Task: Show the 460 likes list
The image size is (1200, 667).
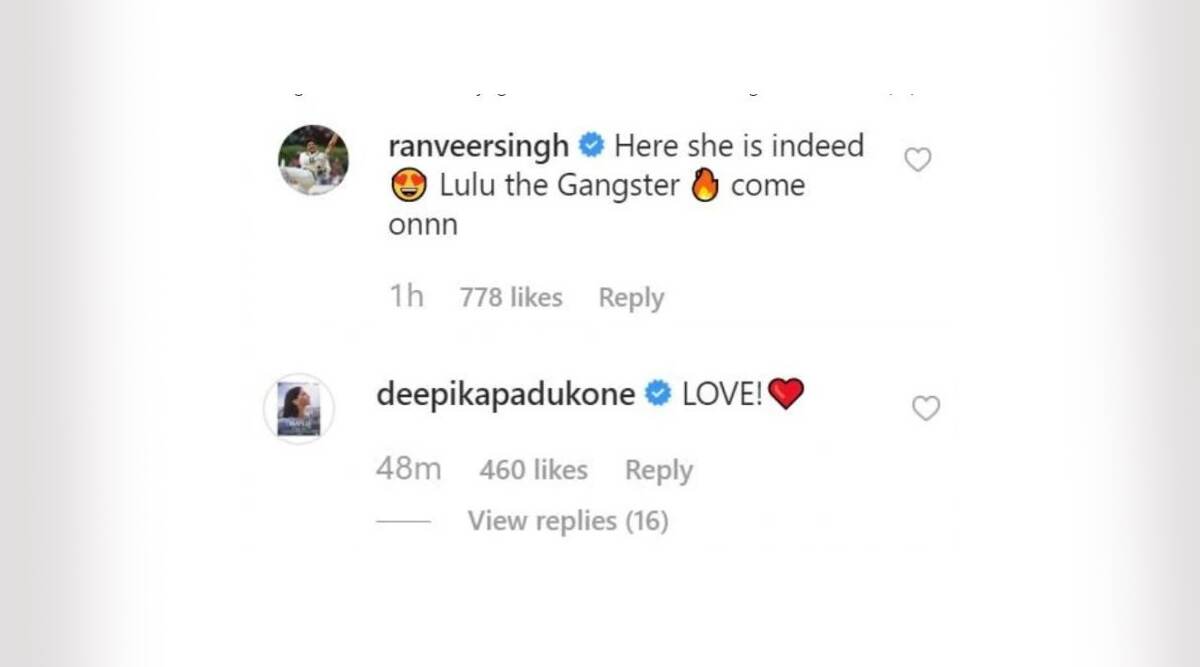Action: [x=533, y=469]
